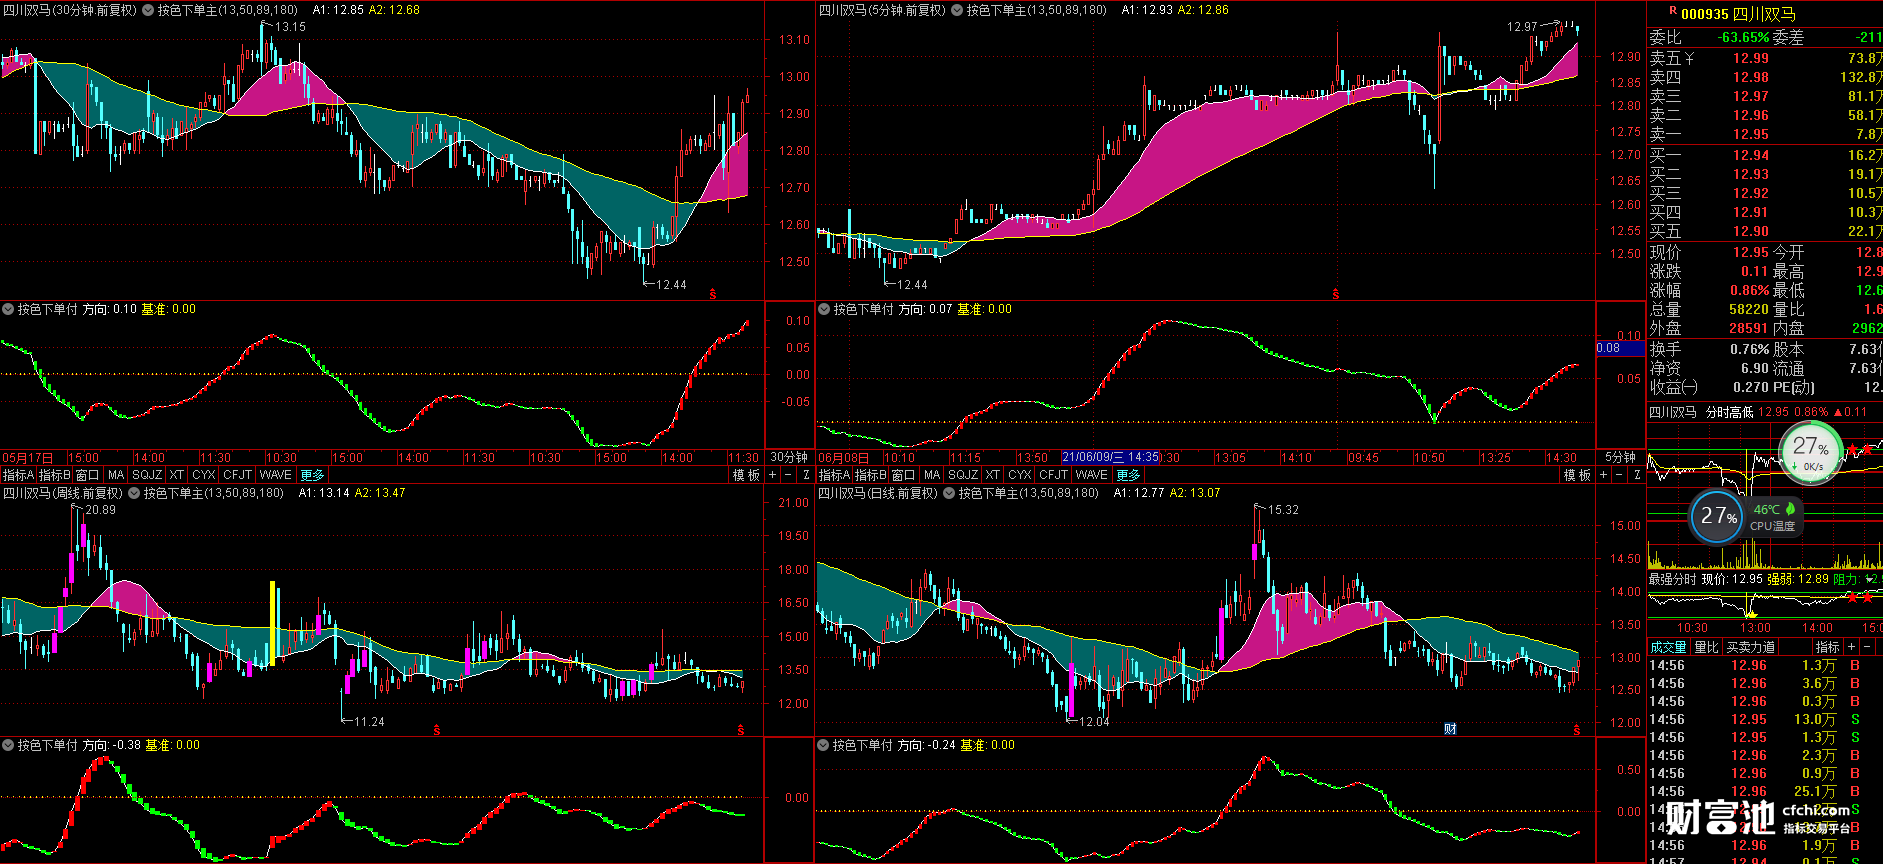Click the blue 财 marker on daily chart
This screenshot has width=1883, height=864.
coord(1450,729)
